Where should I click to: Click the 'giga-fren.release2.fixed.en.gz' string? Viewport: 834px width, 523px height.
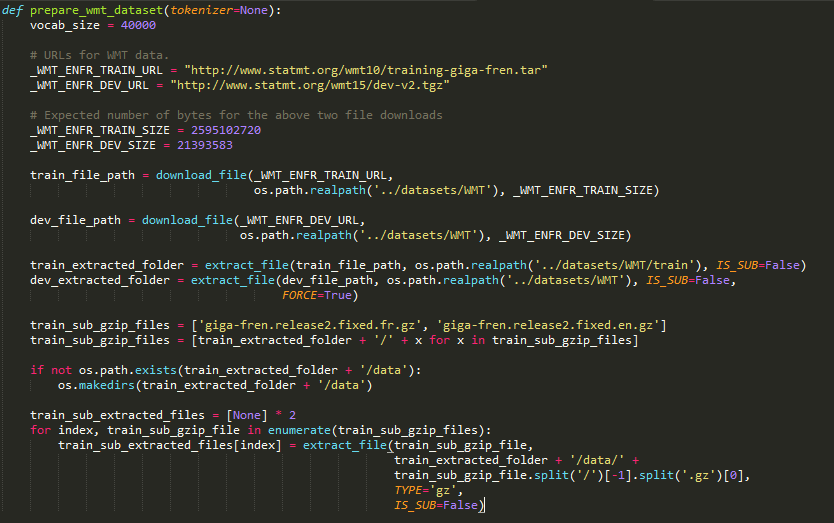pos(548,325)
